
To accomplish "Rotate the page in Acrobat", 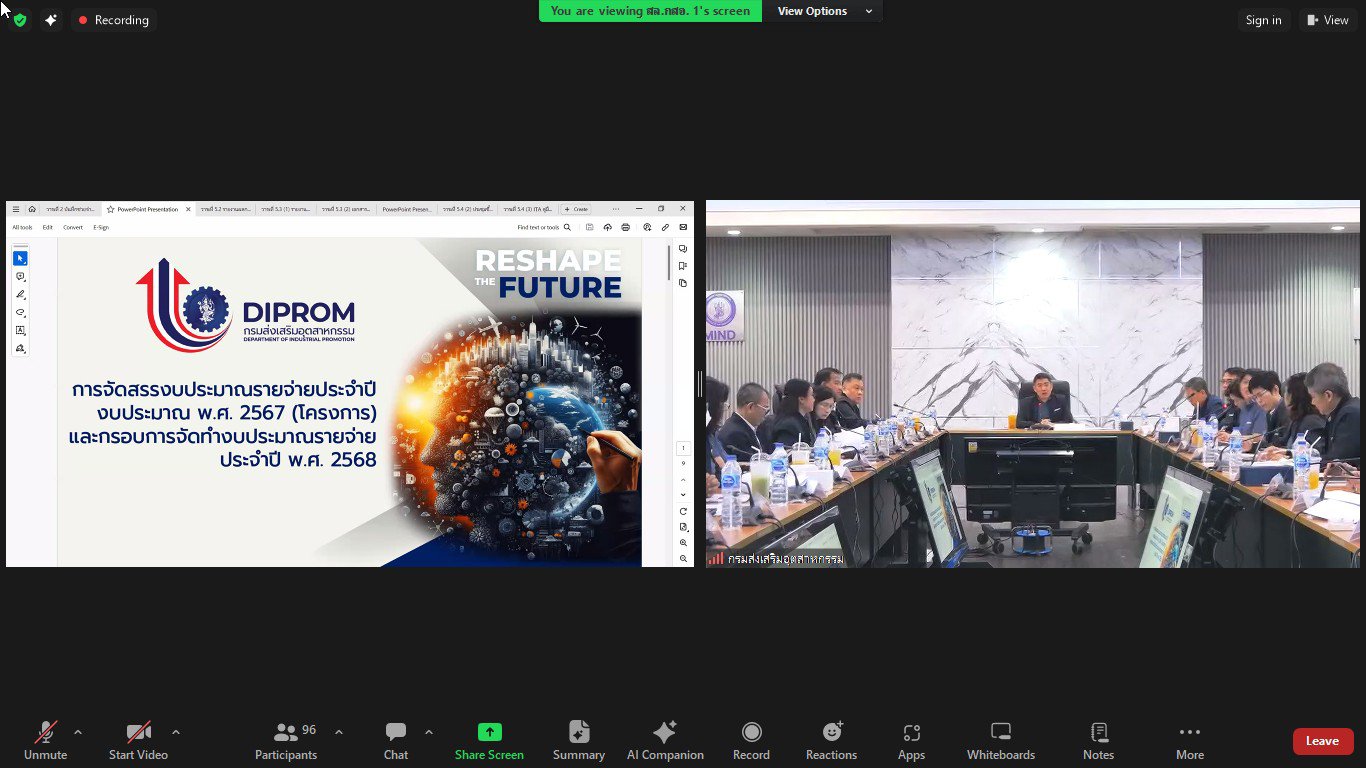I will [x=683, y=511].
